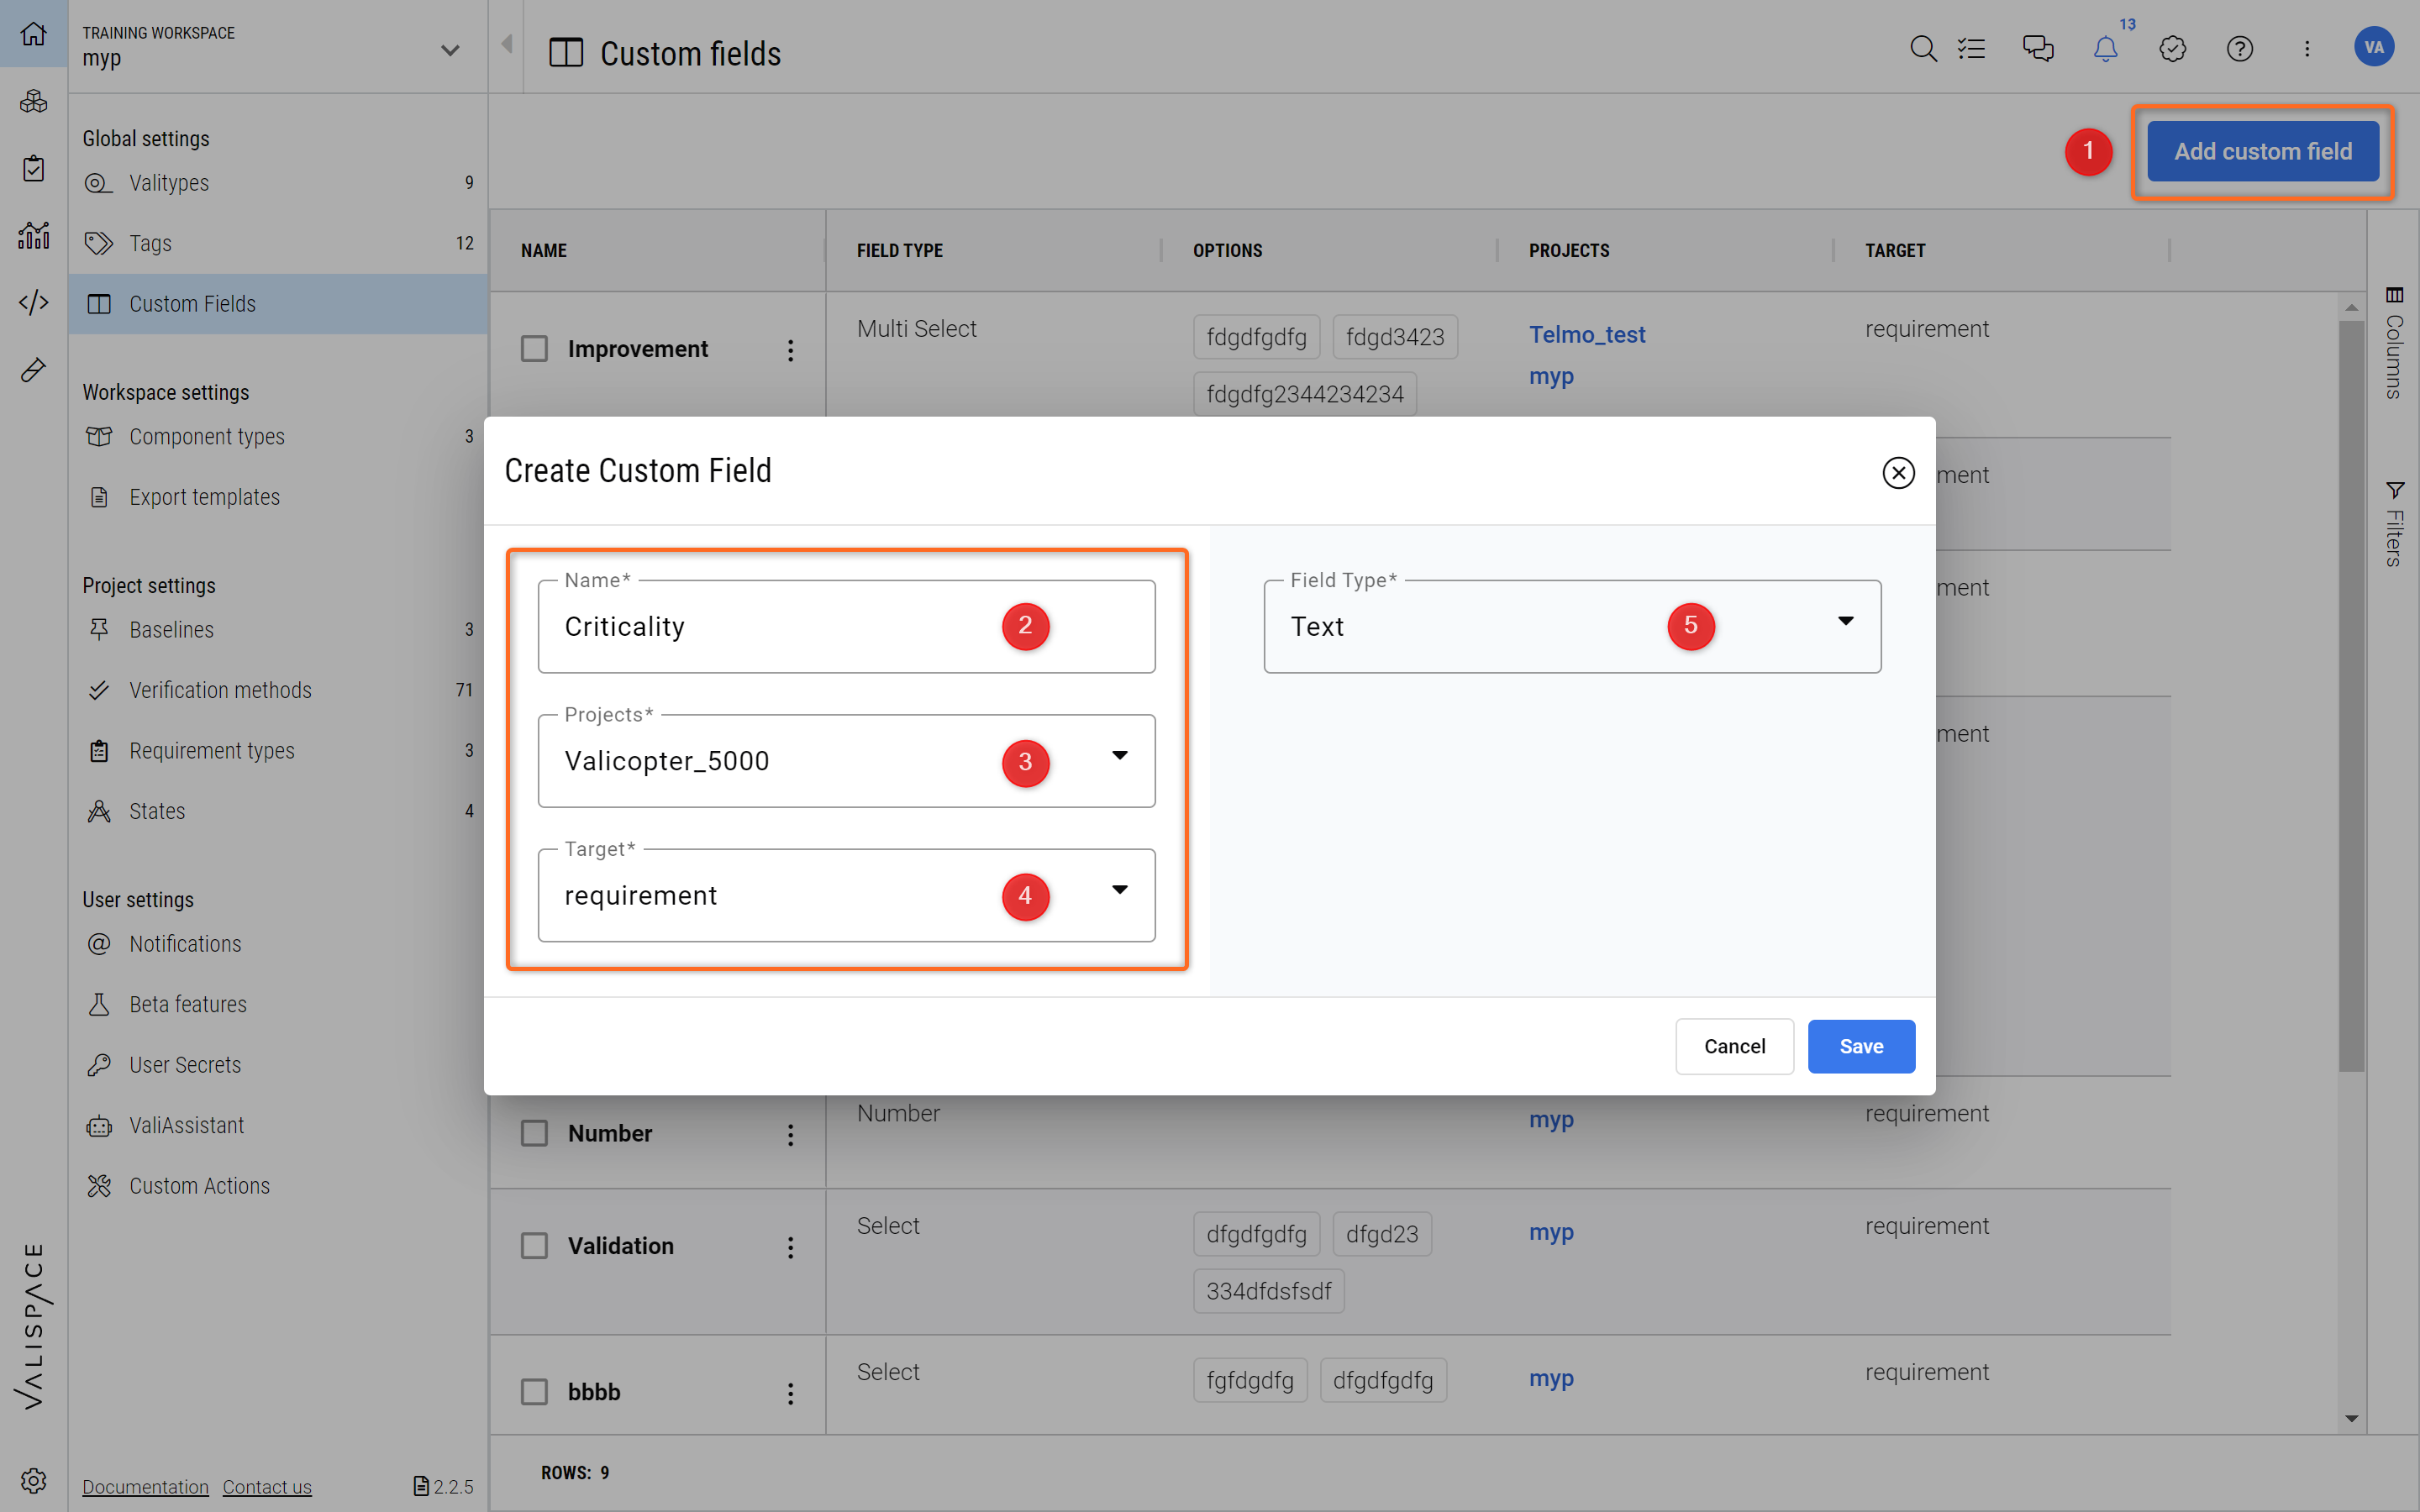This screenshot has width=2420, height=1512.
Task: Open Custom Actions in sidebar
Action: (278, 1186)
